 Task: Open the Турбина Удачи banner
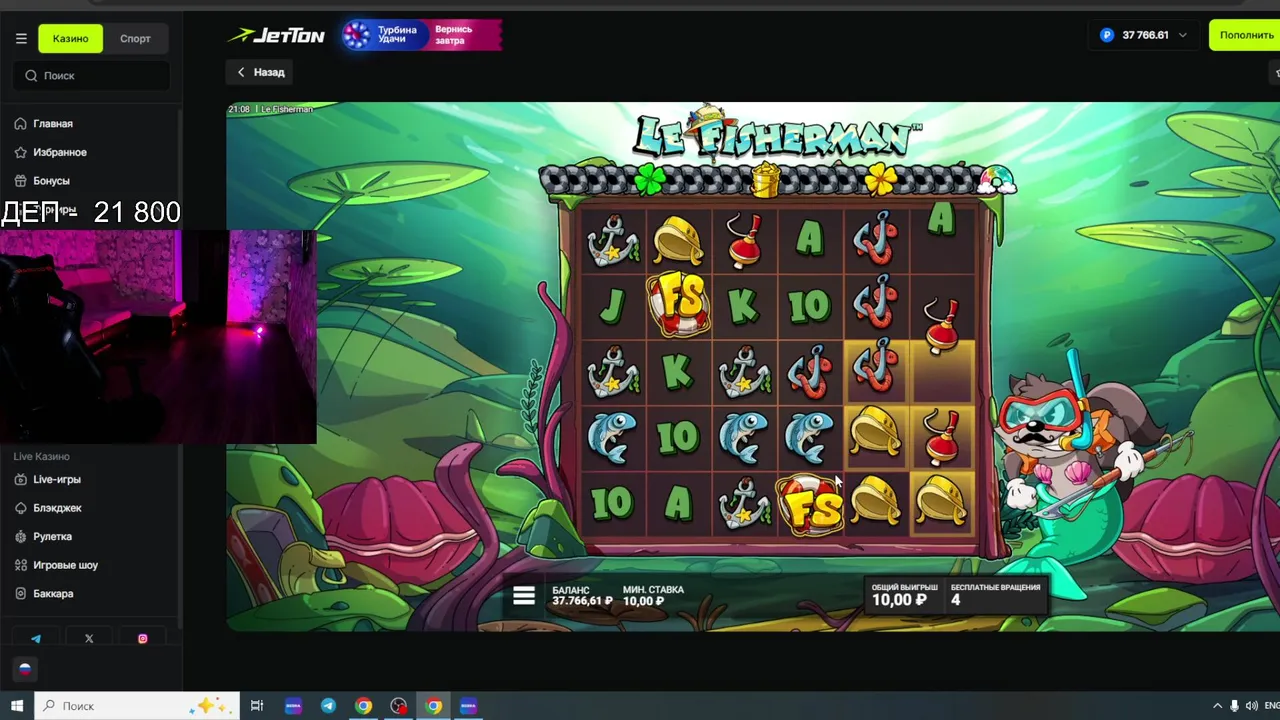pyautogui.click(x=422, y=35)
